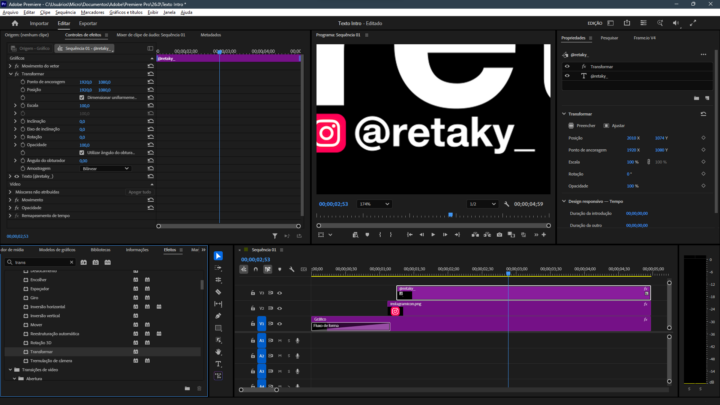Step forward one frame in monitor

pyautogui.click(x=445, y=235)
